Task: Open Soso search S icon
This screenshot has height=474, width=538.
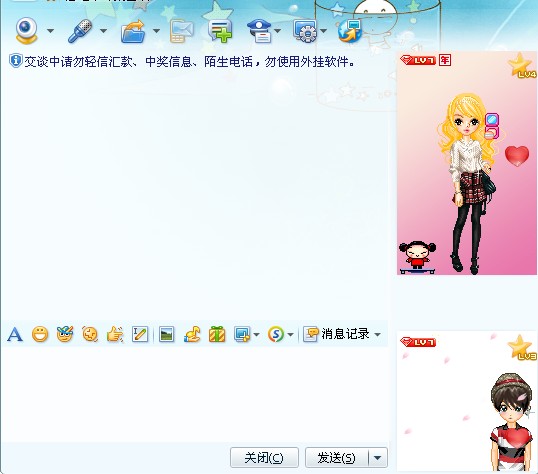Action: pyautogui.click(x=276, y=334)
